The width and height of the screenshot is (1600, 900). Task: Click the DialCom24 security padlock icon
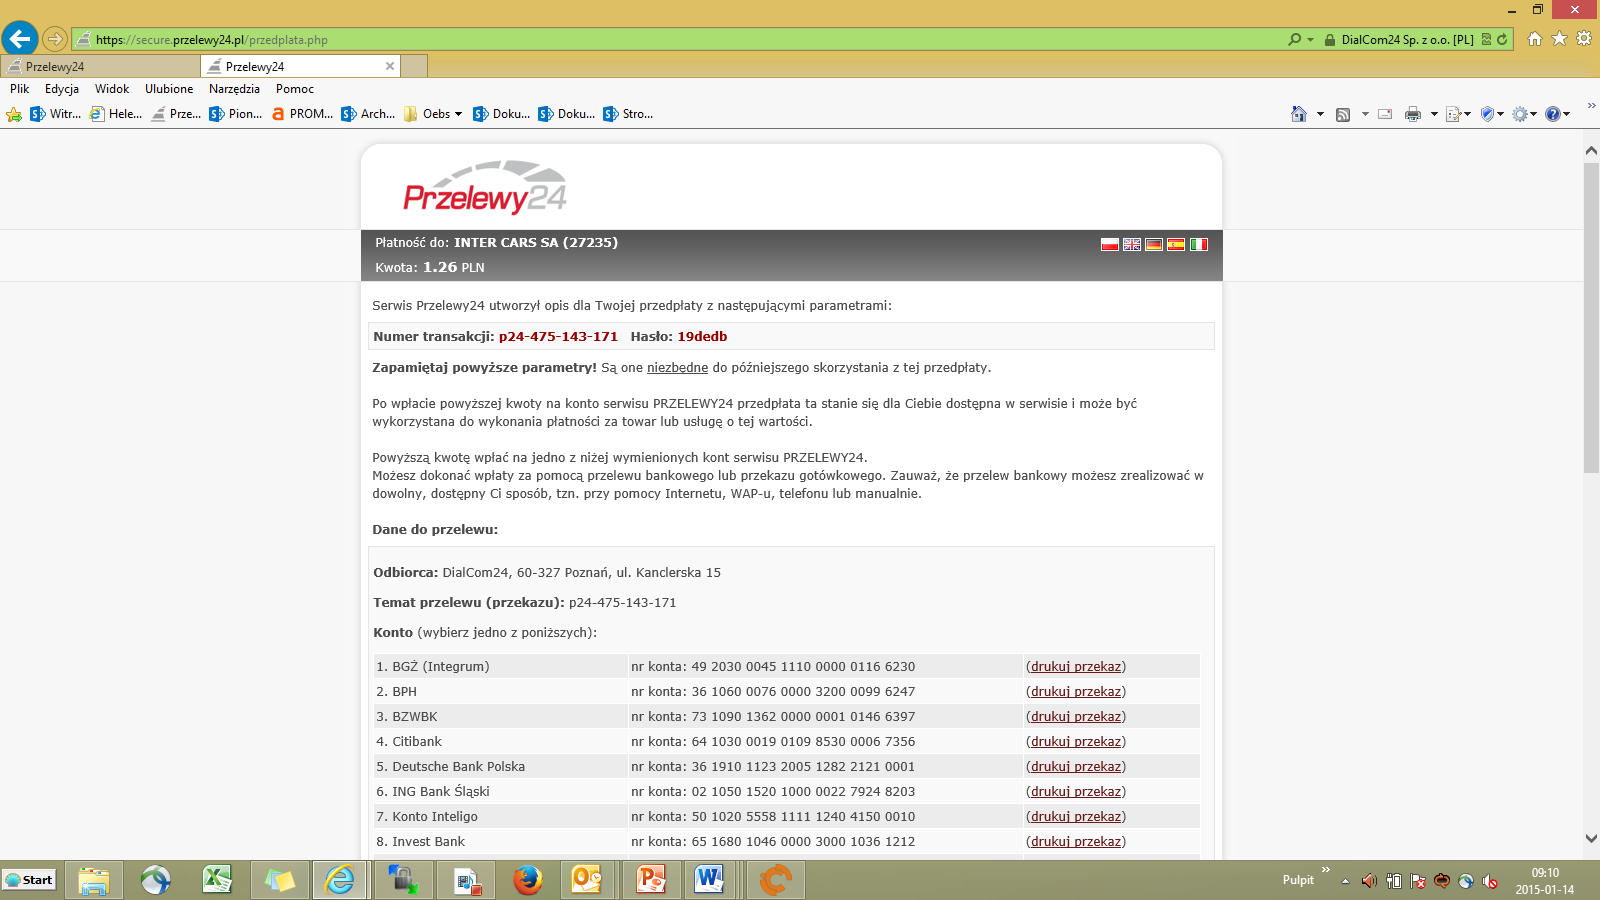click(x=1330, y=40)
